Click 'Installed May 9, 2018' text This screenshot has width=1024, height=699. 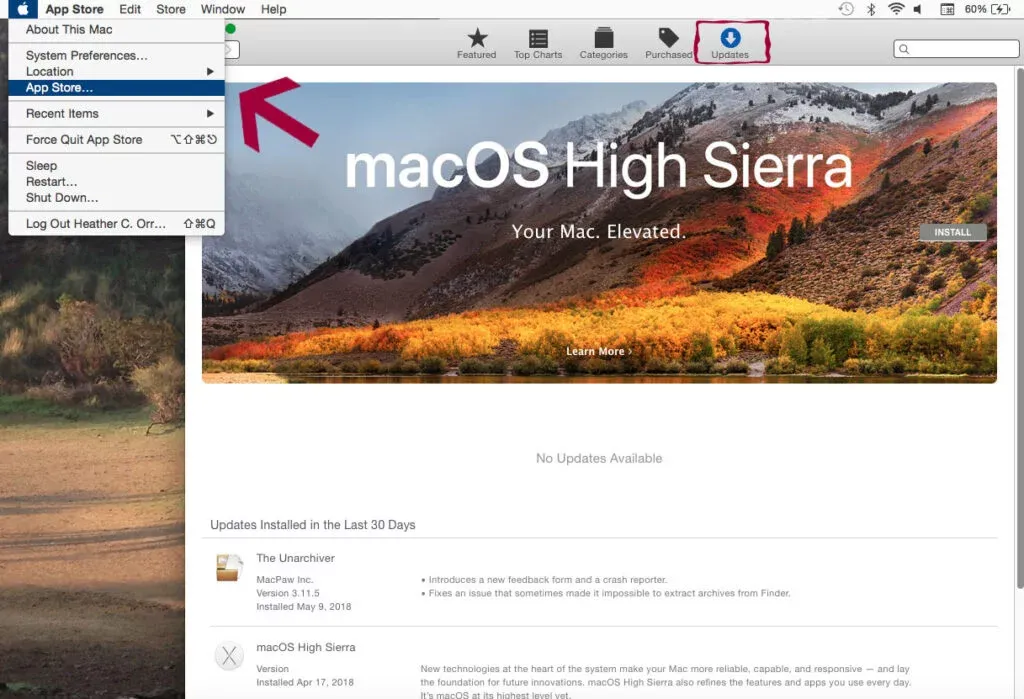point(304,607)
